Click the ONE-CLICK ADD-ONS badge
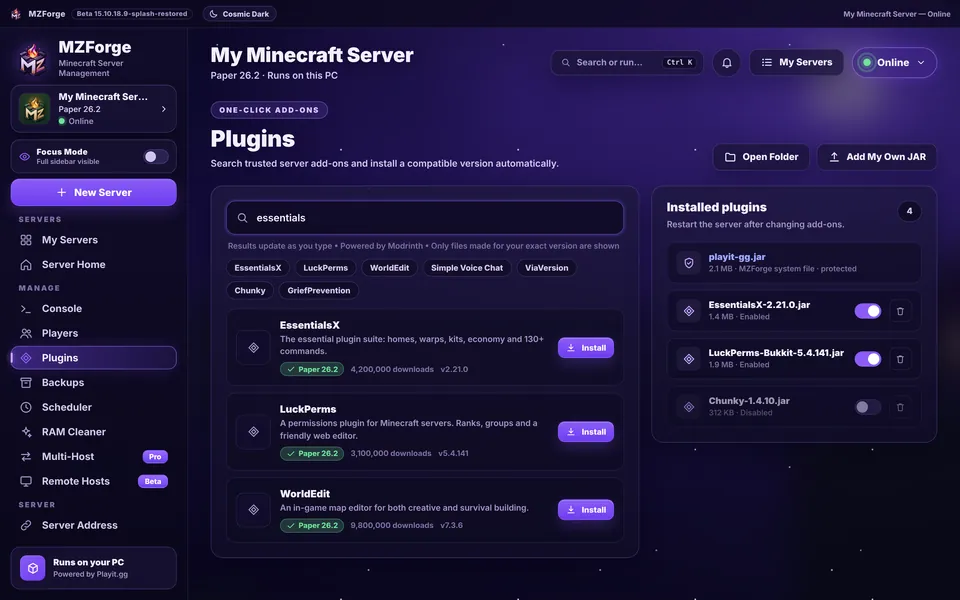Screen dimensions: 960x600 click(269, 110)
